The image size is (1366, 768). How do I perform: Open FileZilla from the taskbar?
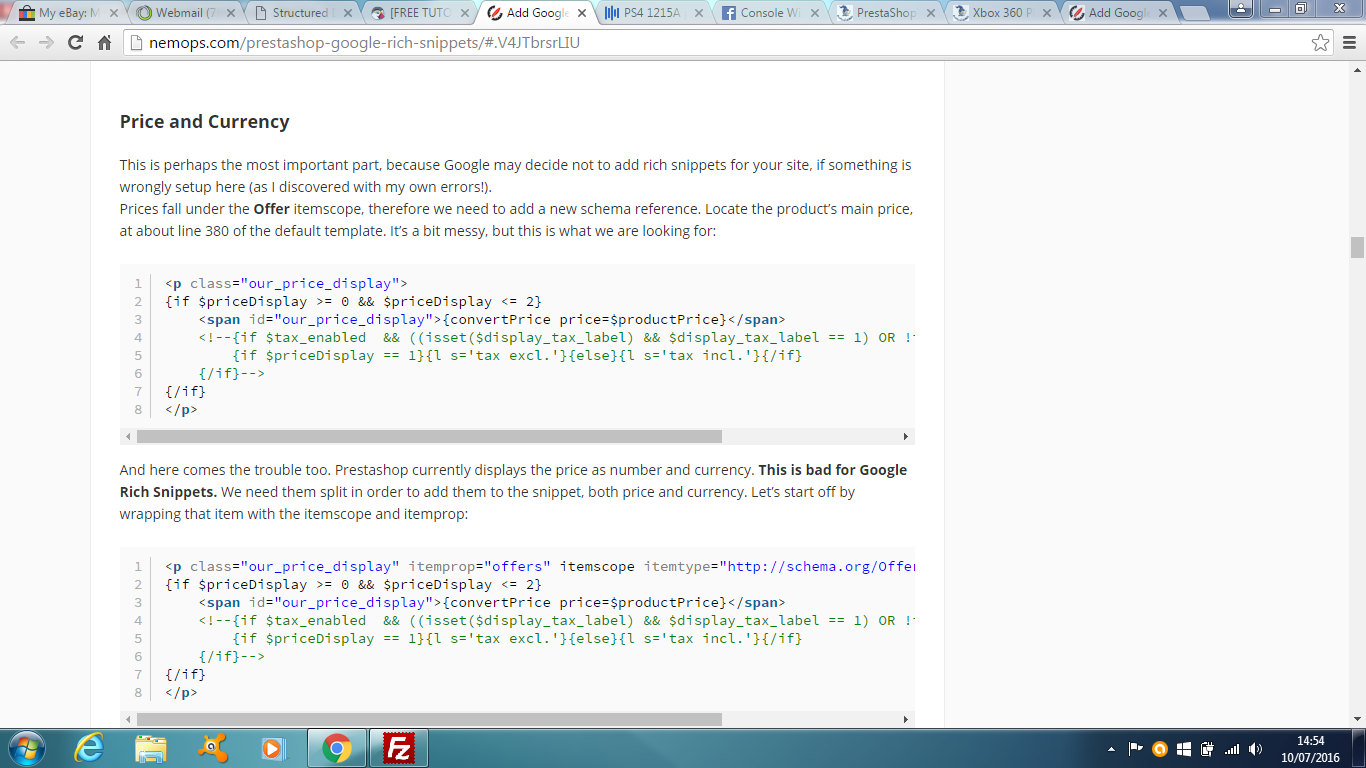399,748
